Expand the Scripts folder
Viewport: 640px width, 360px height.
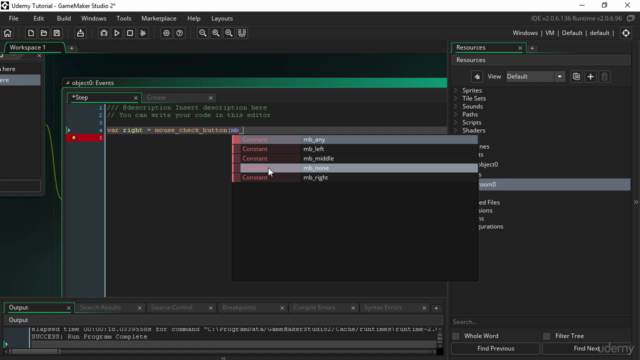click(x=456, y=122)
